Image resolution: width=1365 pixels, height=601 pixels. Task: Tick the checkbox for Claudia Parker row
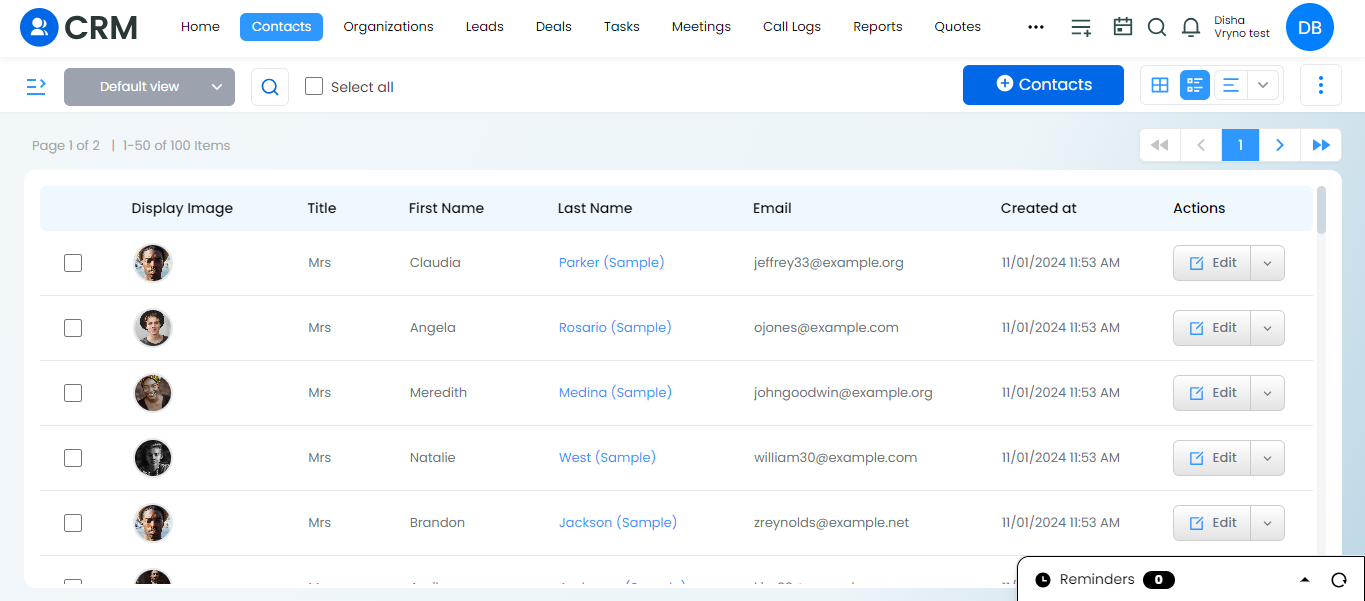pos(73,263)
